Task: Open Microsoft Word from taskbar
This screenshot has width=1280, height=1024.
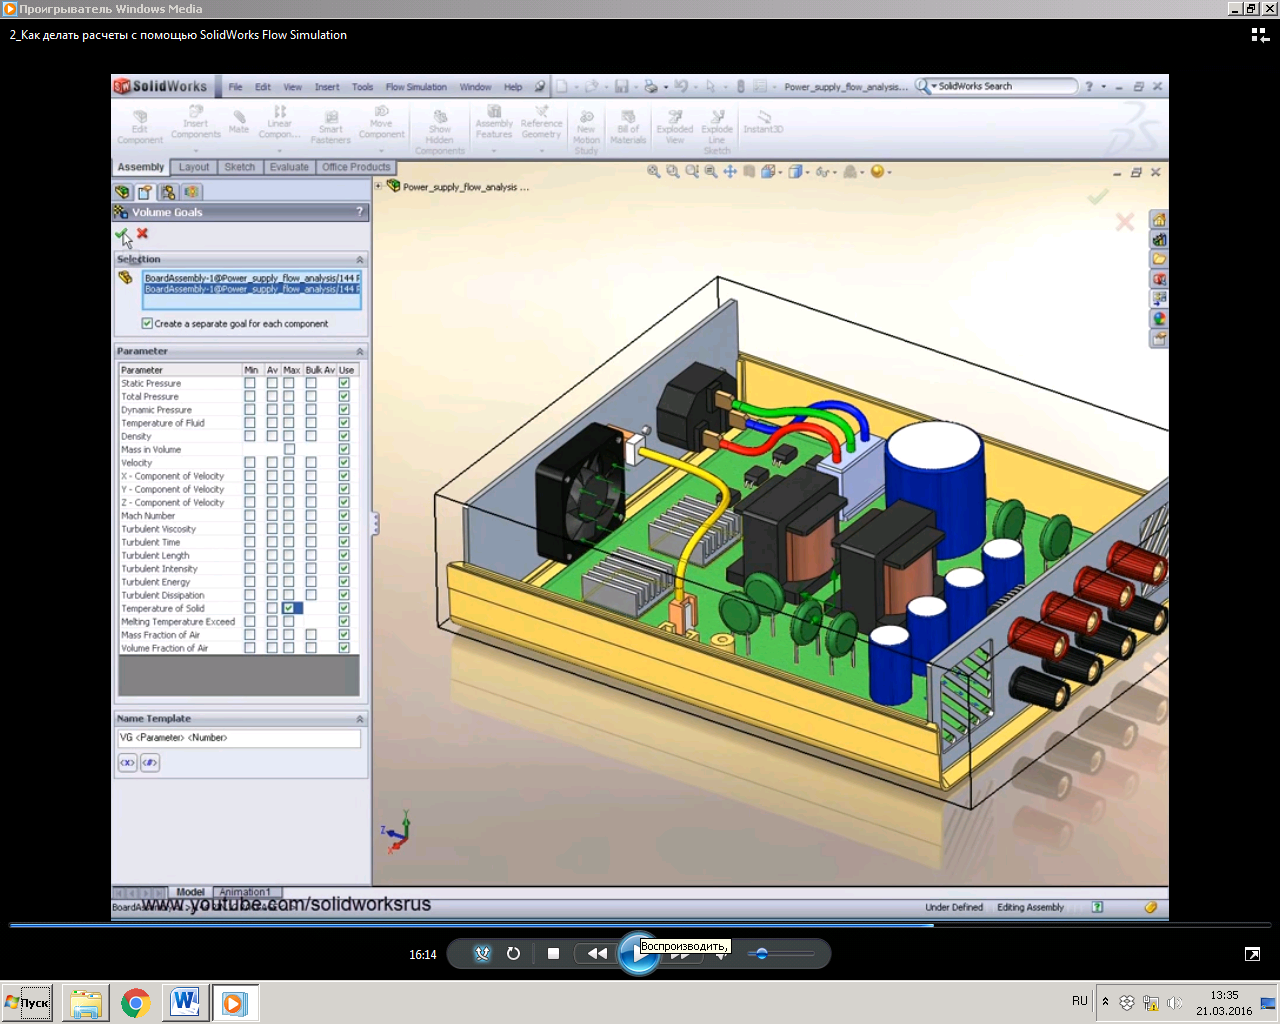Action: click(x=185, y=1002)
